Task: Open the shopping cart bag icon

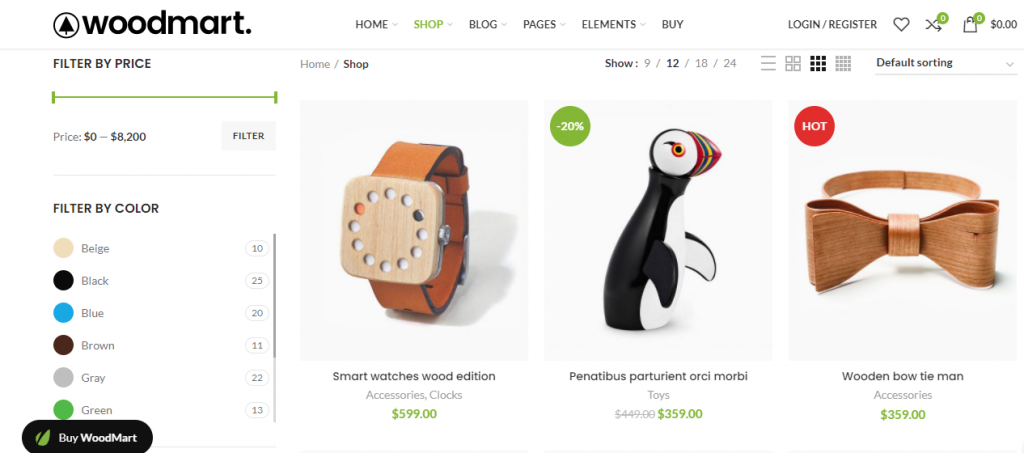Action: (x=970, y=25)
